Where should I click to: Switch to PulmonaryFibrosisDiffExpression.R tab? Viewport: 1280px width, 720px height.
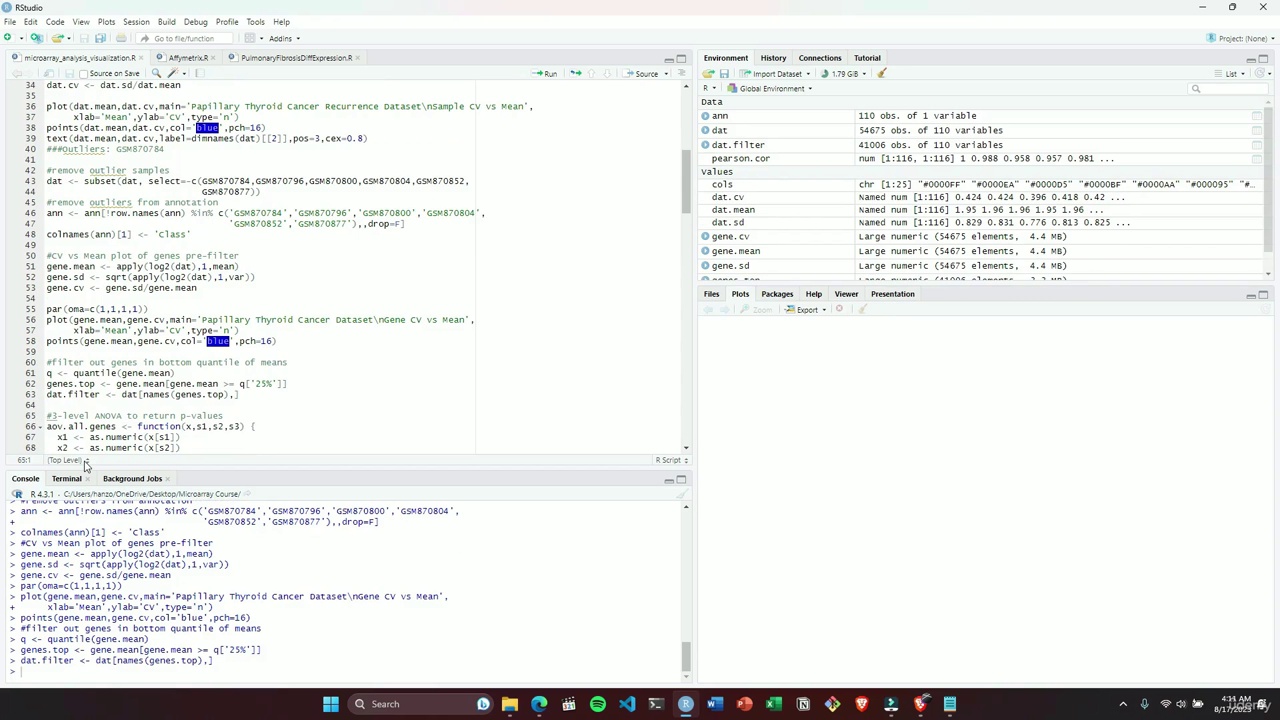tap(295, 58)
